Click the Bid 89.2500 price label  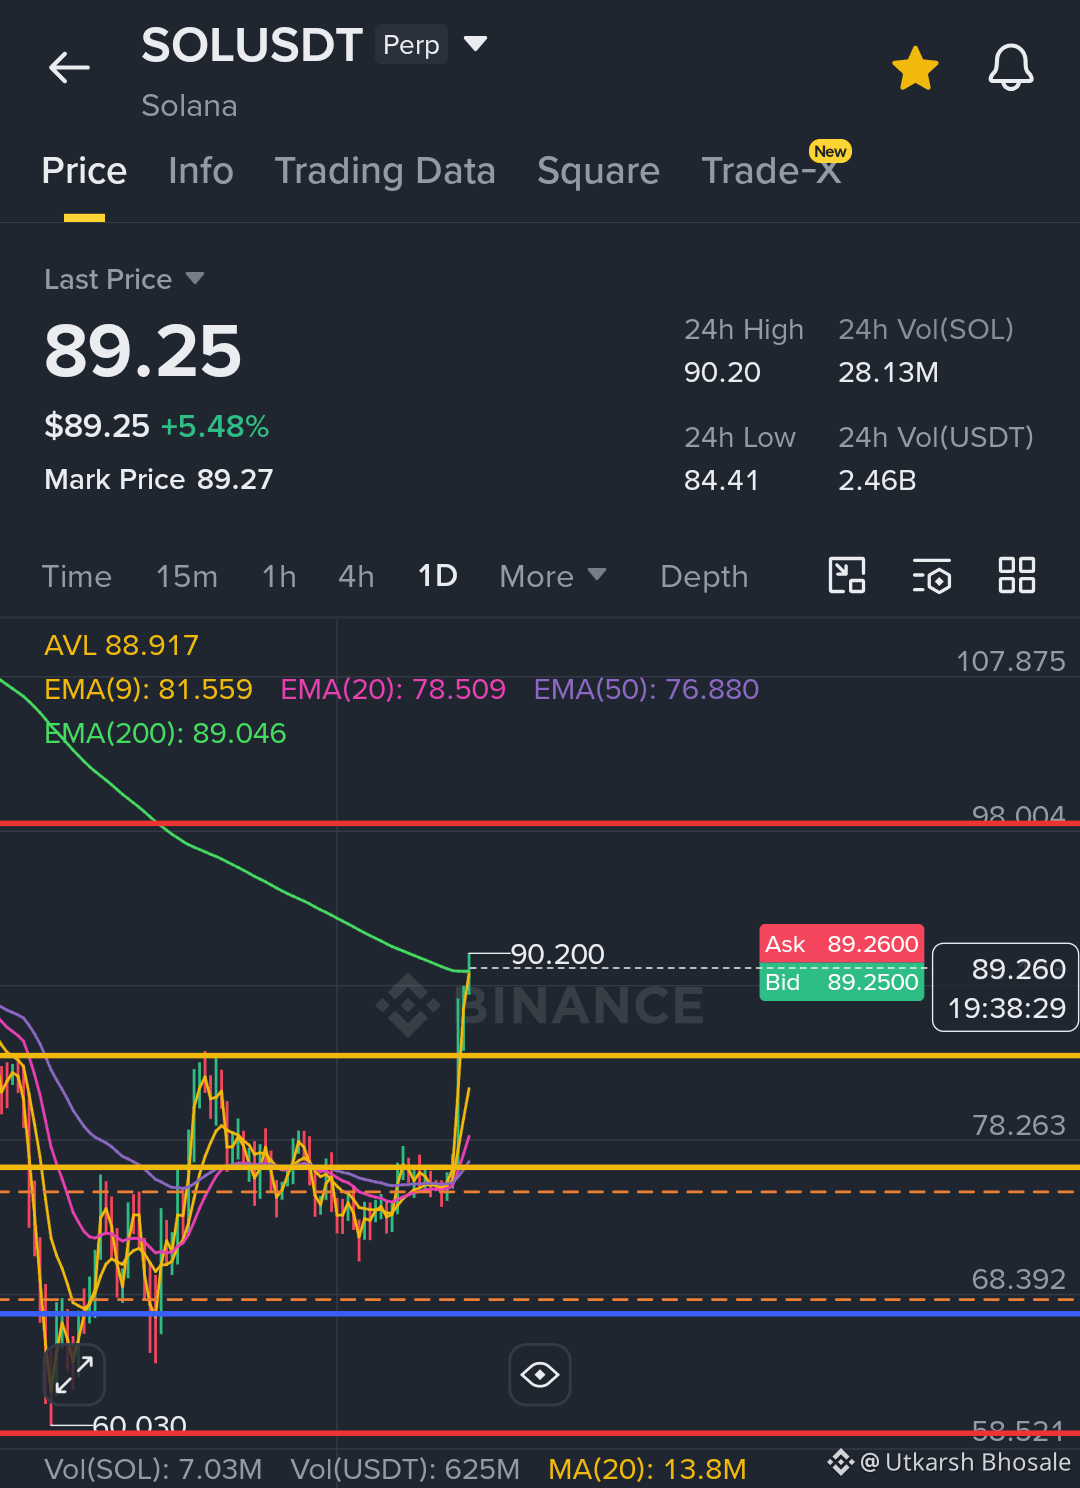click(x=842, y=982)
